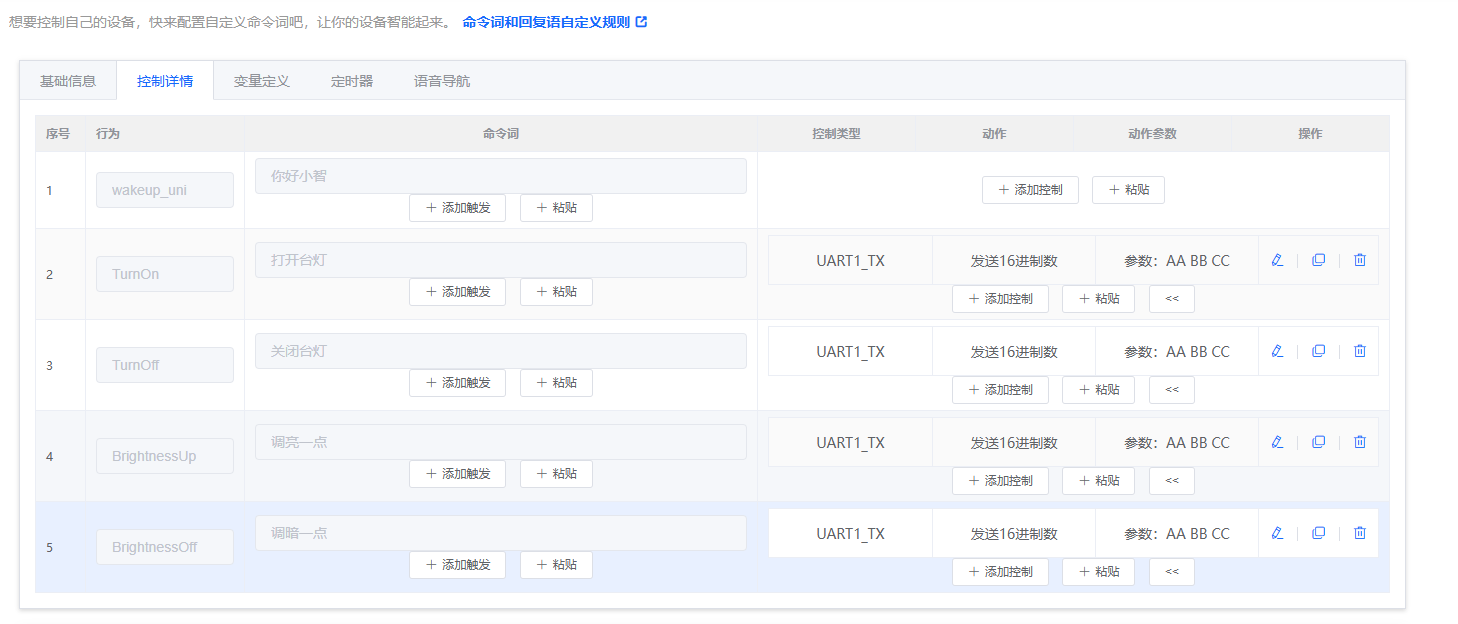
Task: Delete the TurnOff row control via trash icon
Action: 1359,351
